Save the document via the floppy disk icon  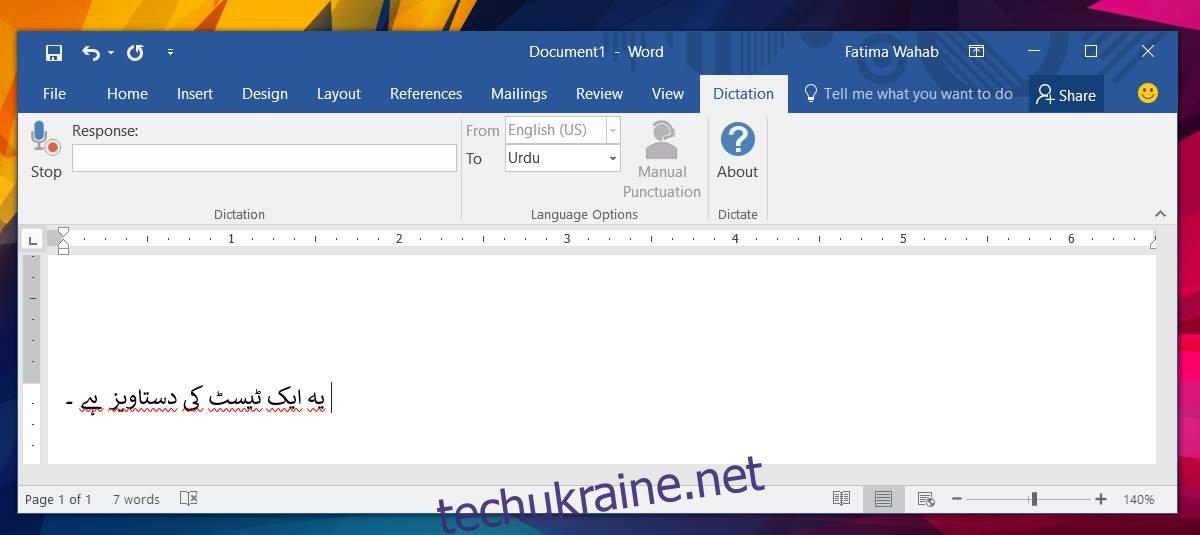(x=54, y=52)
